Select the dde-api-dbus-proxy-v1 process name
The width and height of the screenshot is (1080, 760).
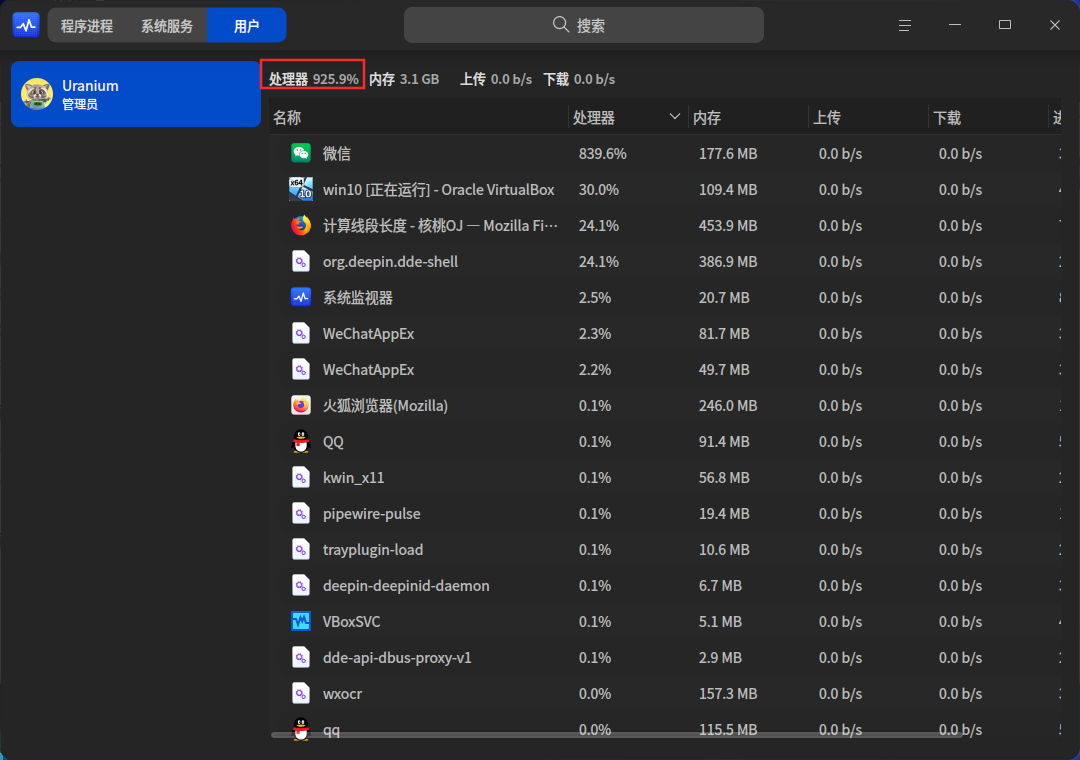point(397,657)
